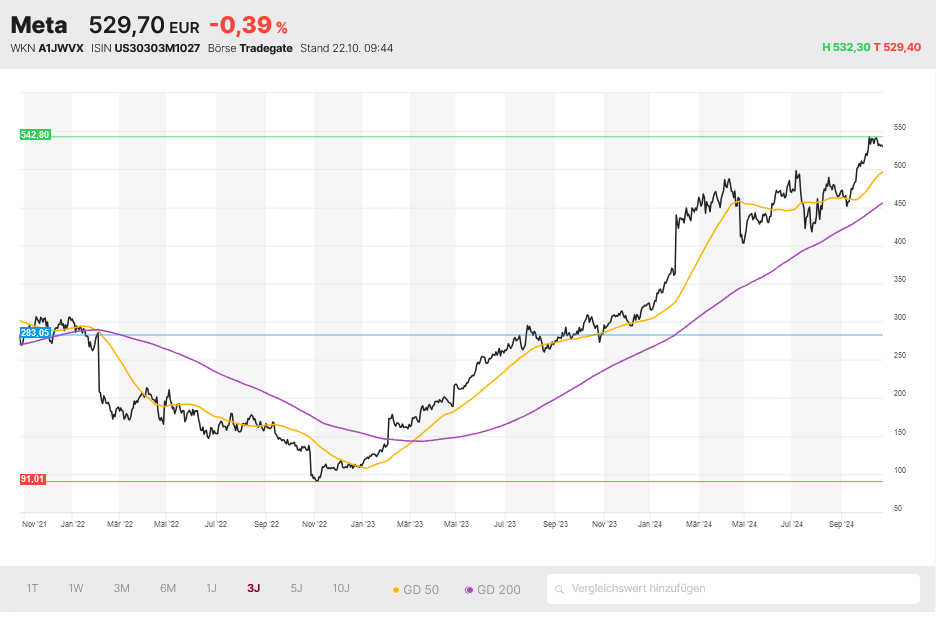939x622 pixels.
Task: Click the Nov '23 axis label
Action: click(x=604, y=524)
